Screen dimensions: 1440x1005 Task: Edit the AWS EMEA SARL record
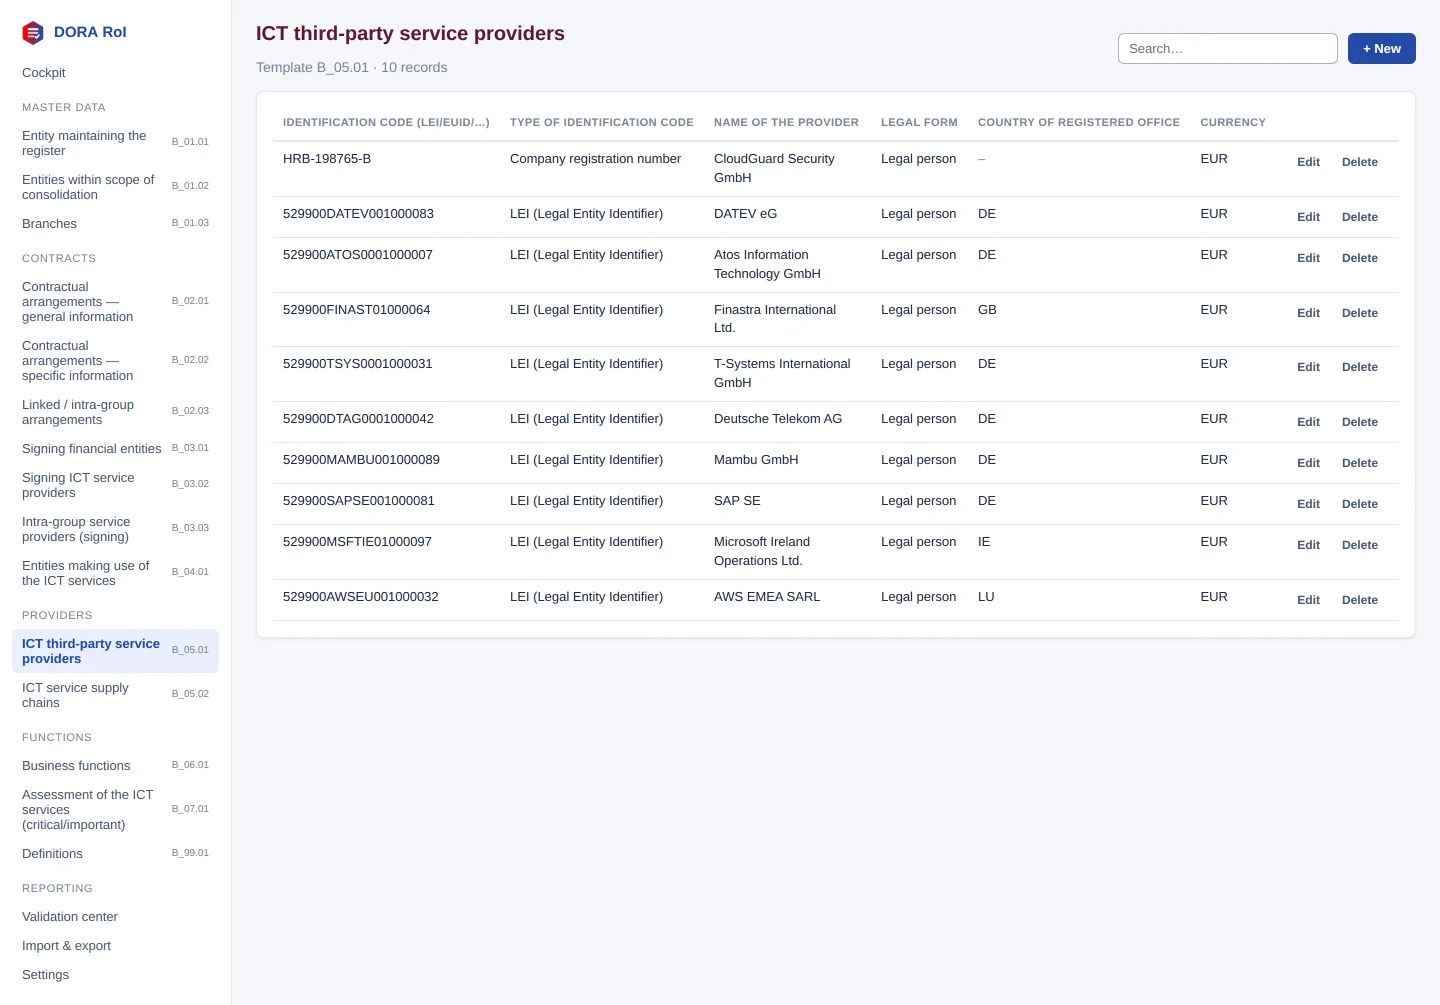click(x=1308, y=600)
